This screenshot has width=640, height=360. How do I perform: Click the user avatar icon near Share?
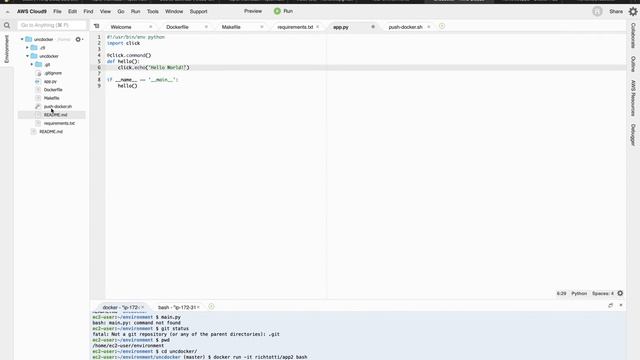coord(597,11)
